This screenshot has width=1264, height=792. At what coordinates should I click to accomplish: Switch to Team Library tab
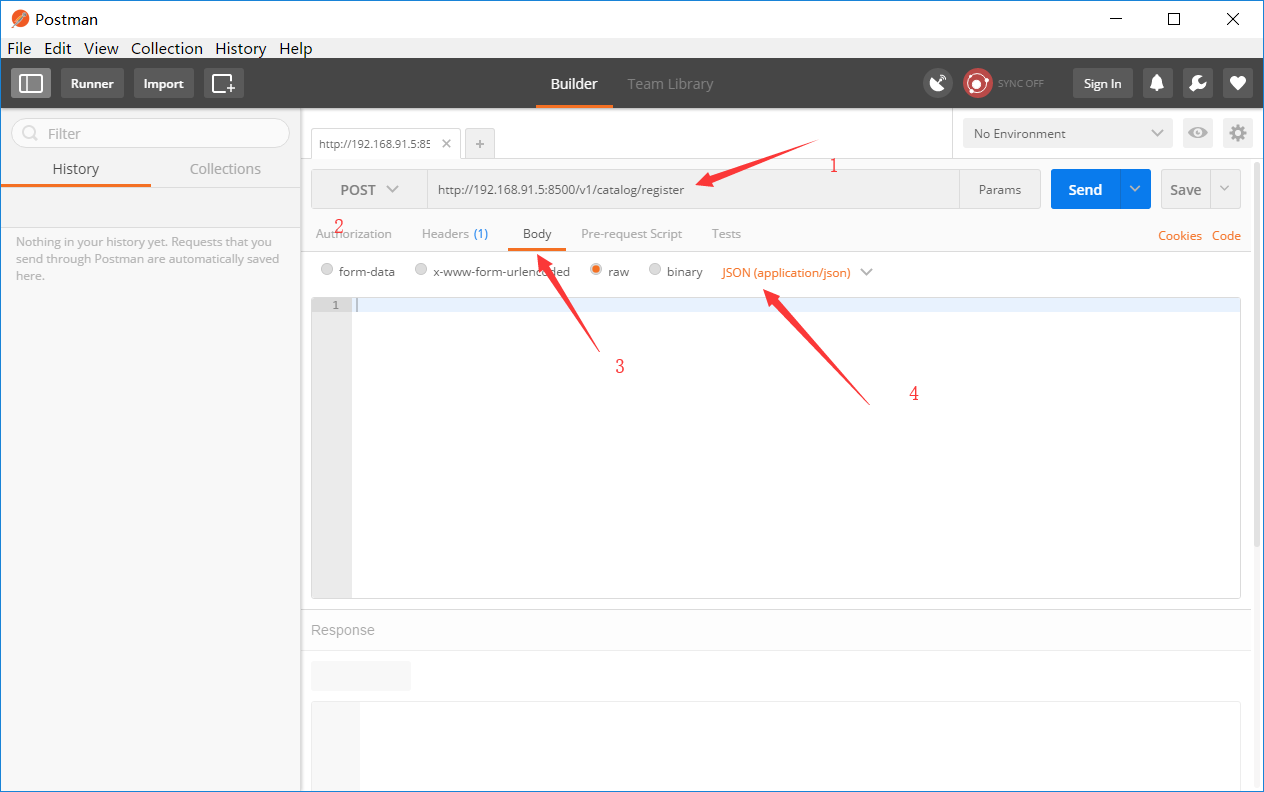pyautogui.click(x=670, y=84)
